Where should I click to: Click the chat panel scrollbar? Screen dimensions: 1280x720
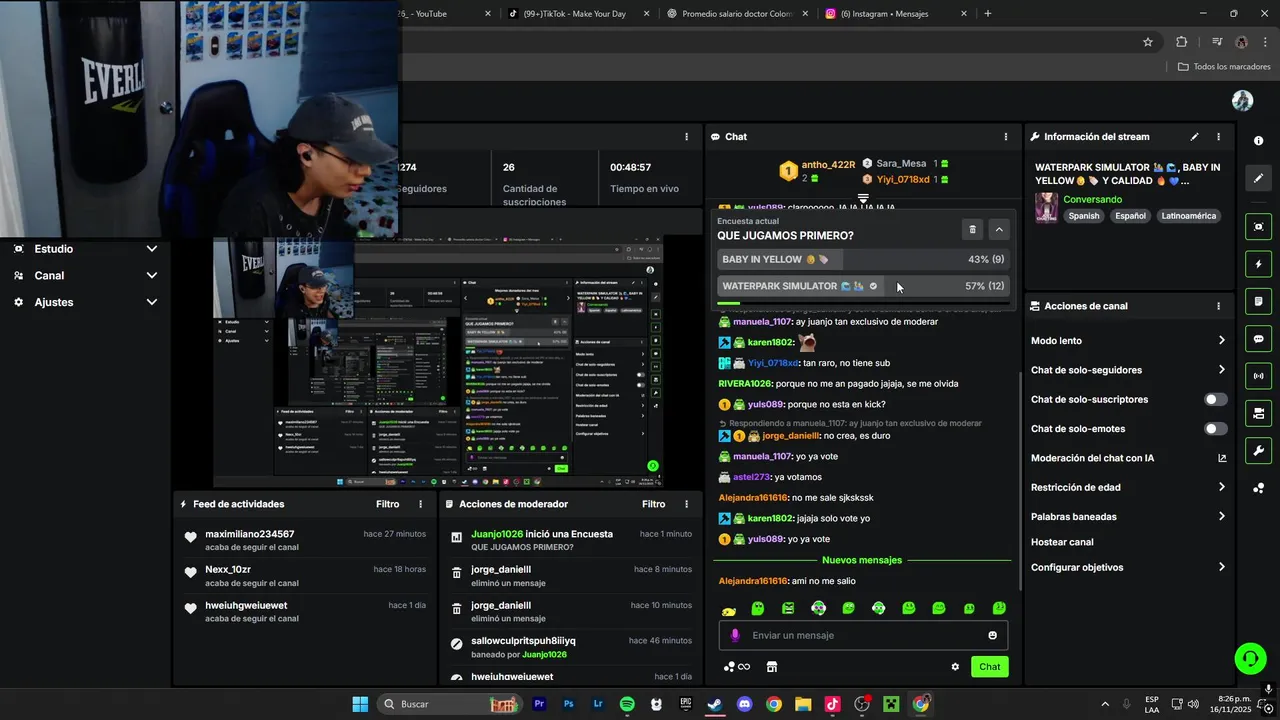click(1019, 480)
